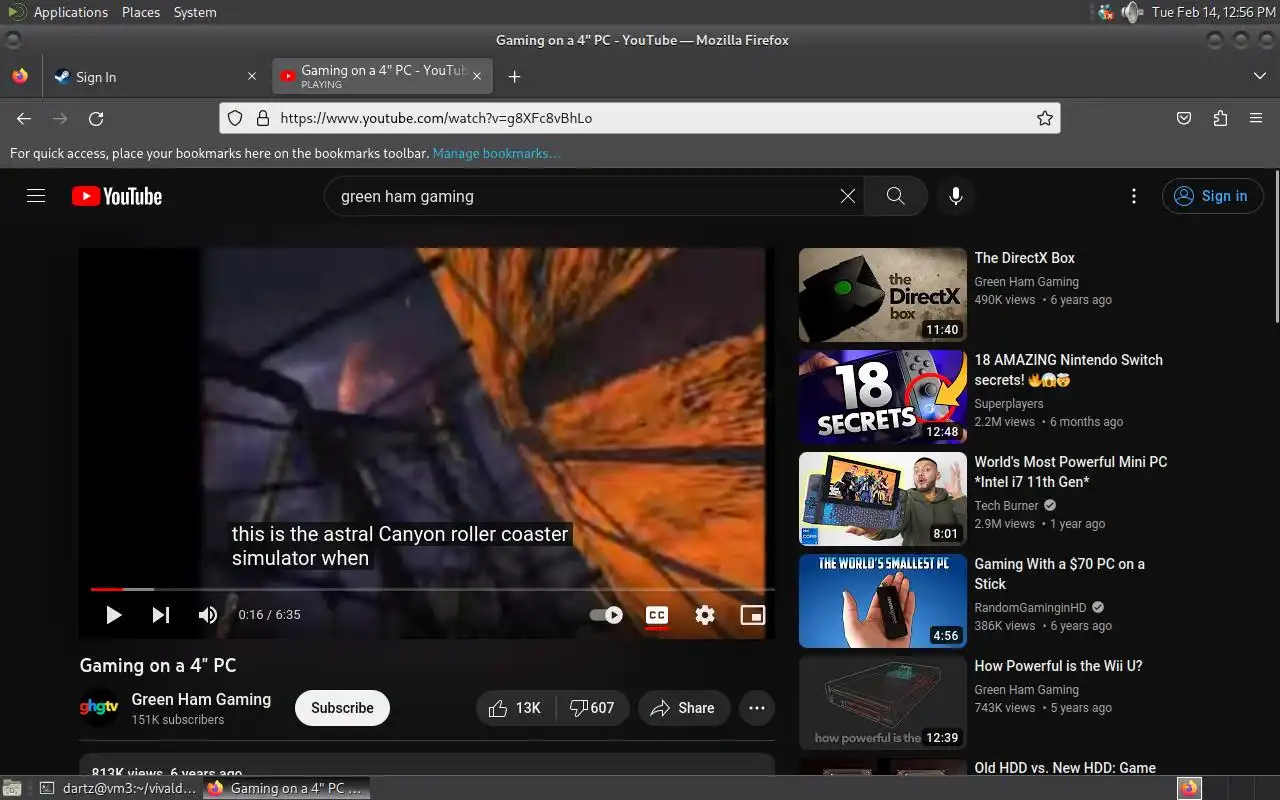Subscribe to Green Ham Gaming

342,708
